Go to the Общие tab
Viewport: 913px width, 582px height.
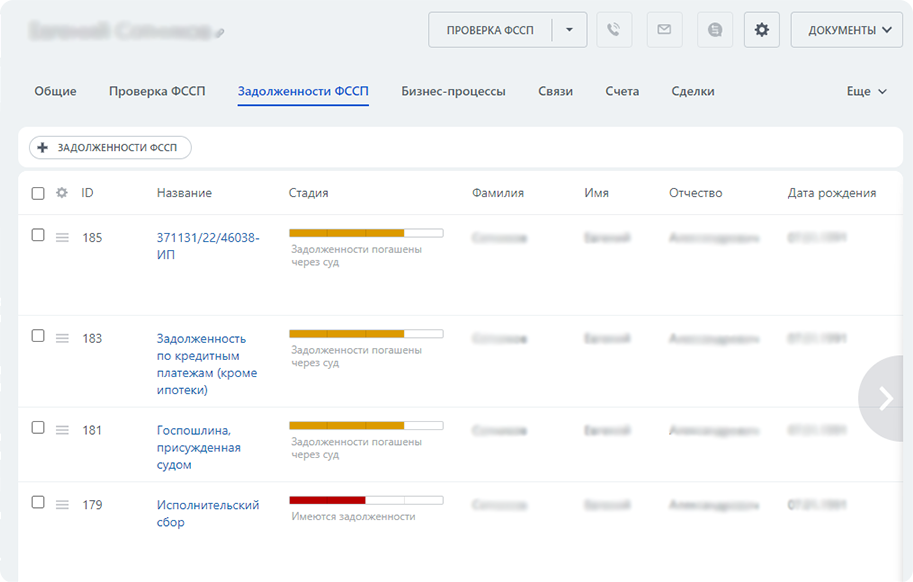(x=55, y=91)
